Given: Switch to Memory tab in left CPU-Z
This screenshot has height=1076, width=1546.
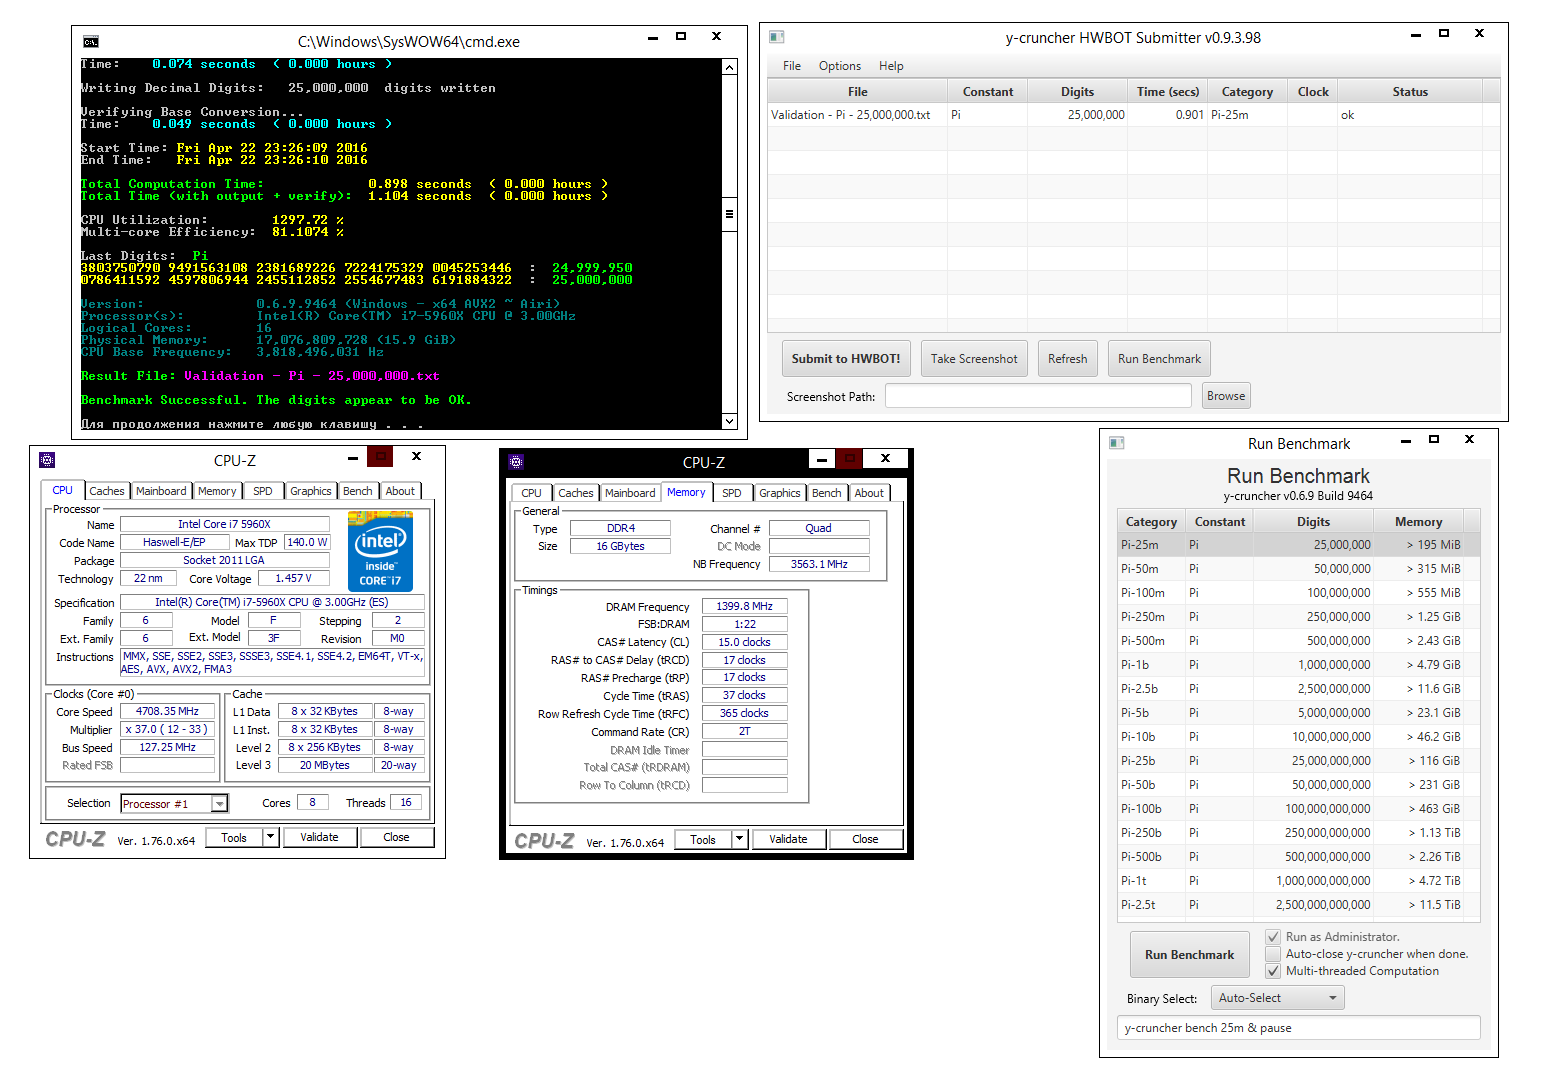Looking at the screenshot, I should [217, 491].
